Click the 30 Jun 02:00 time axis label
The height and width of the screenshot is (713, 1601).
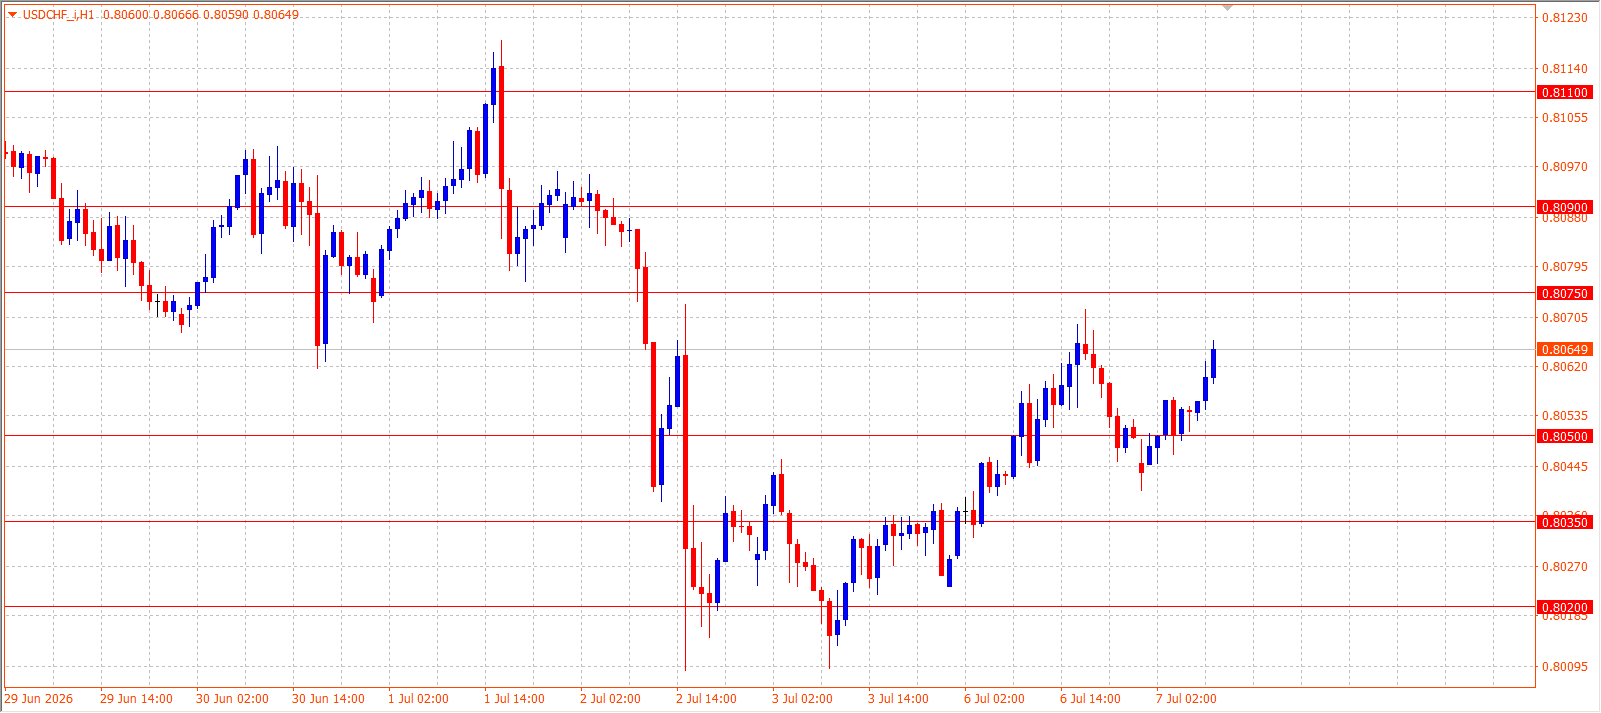[x=232, y=699]
